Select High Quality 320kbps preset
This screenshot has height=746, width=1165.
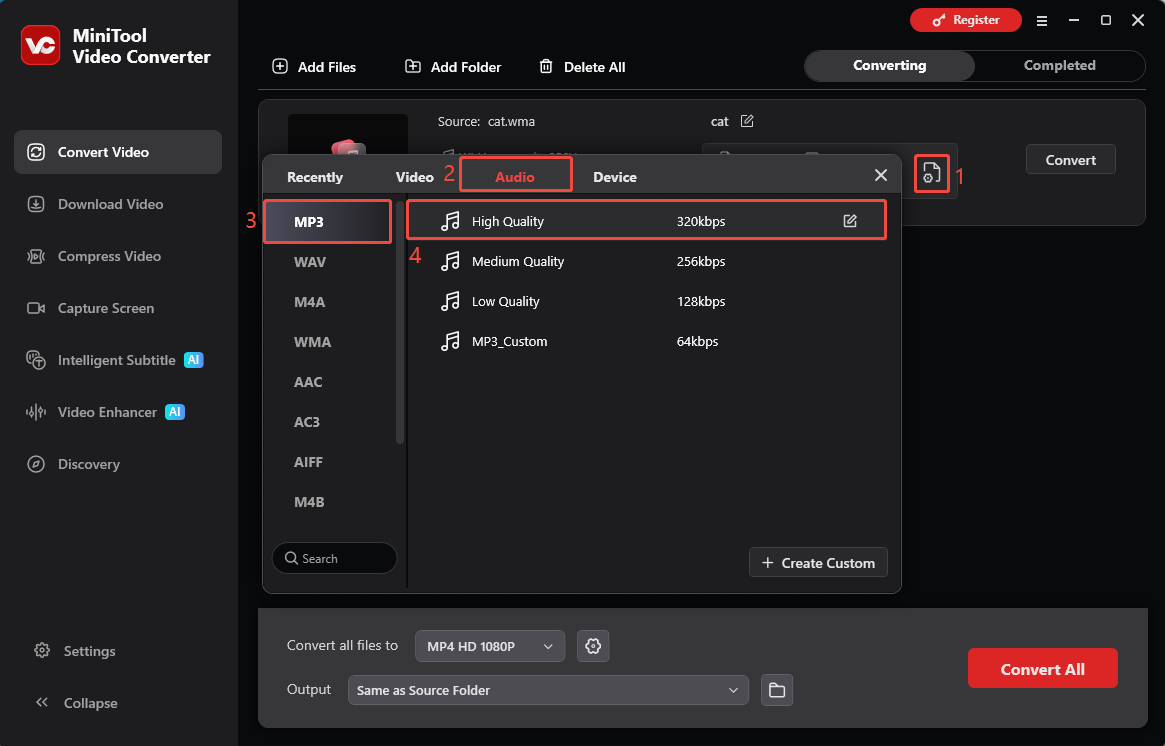(646, 221)
